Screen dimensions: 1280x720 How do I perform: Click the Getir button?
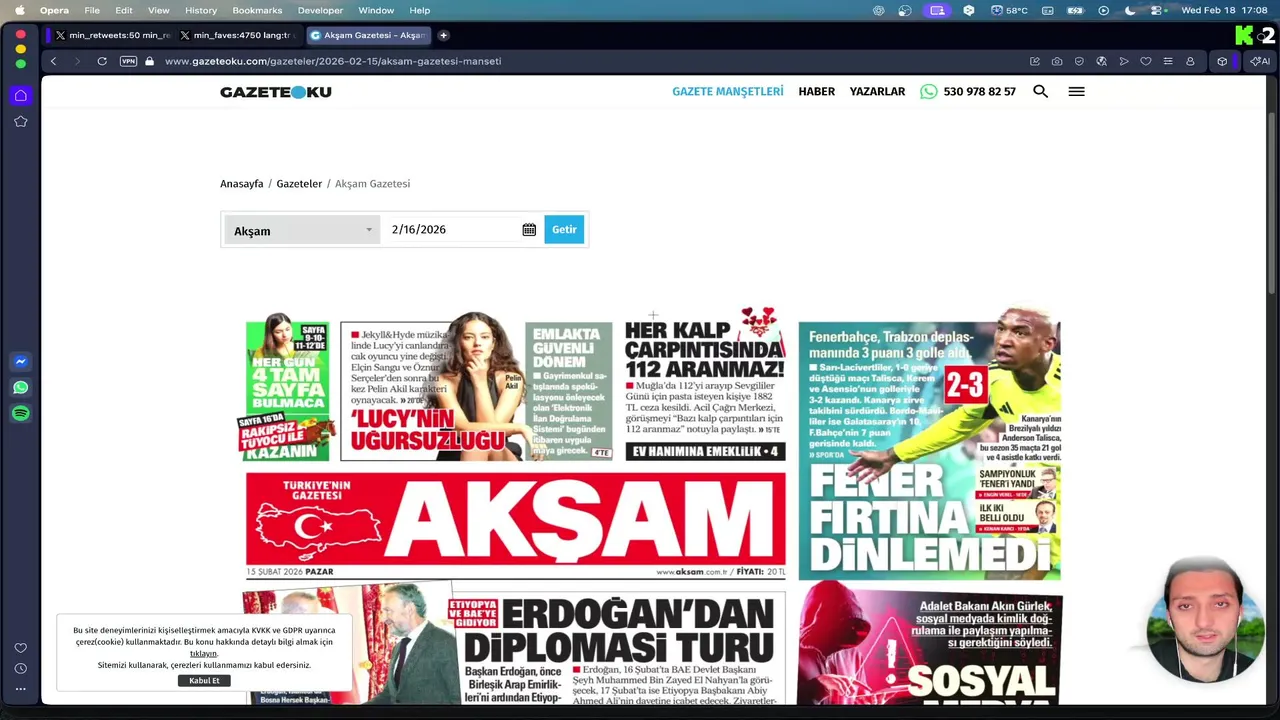[x=564, y=230]
